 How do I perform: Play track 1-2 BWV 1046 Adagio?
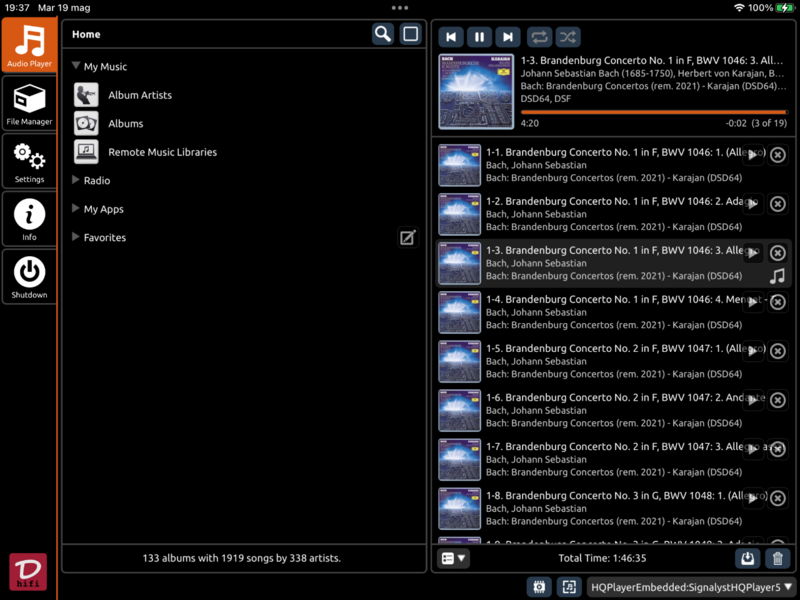(753, 204)
